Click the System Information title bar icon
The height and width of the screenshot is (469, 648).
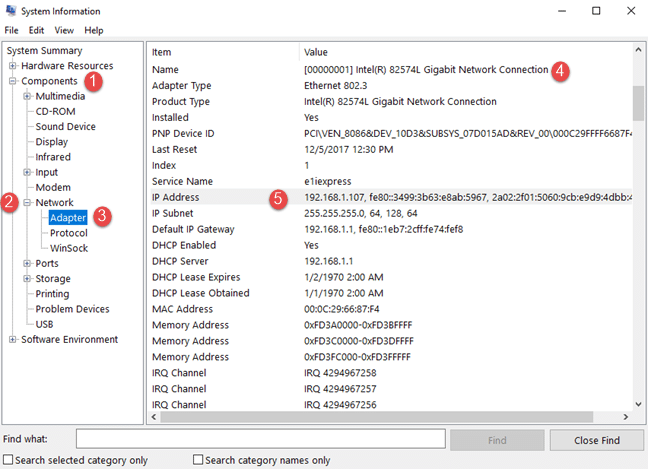(11, 11)
